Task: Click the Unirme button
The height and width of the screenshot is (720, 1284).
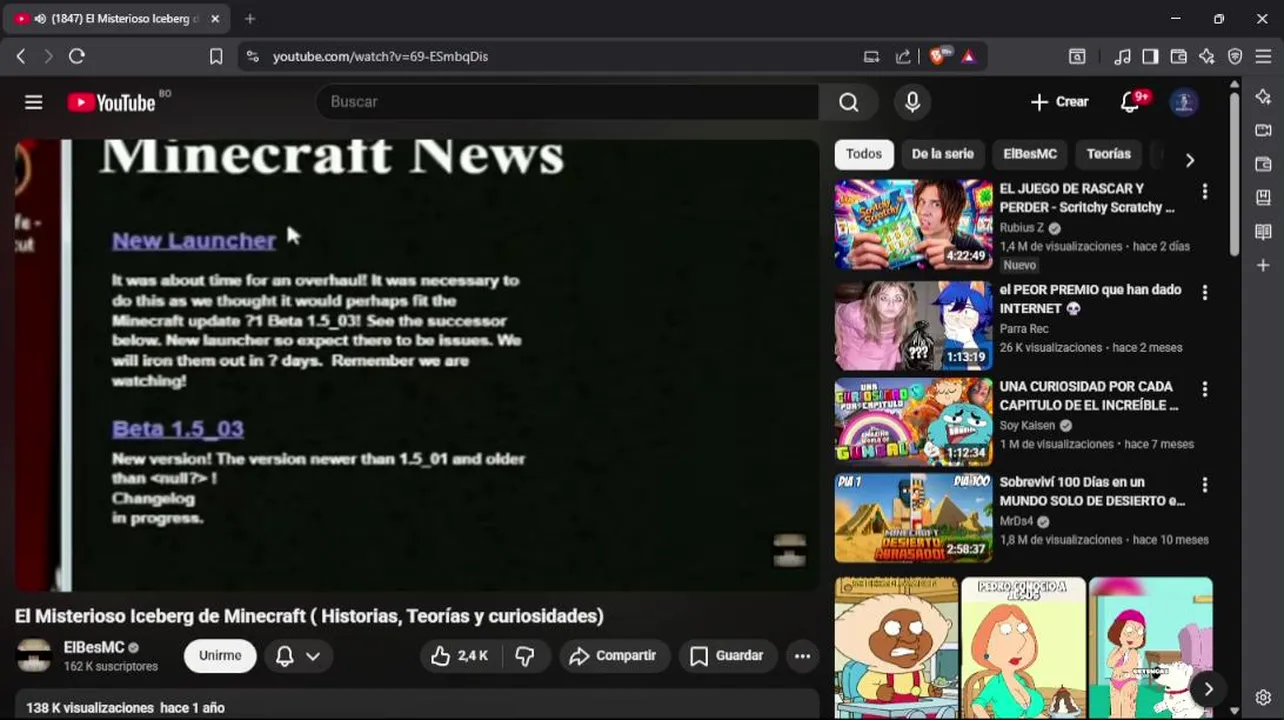Action: tap(220, 656)
